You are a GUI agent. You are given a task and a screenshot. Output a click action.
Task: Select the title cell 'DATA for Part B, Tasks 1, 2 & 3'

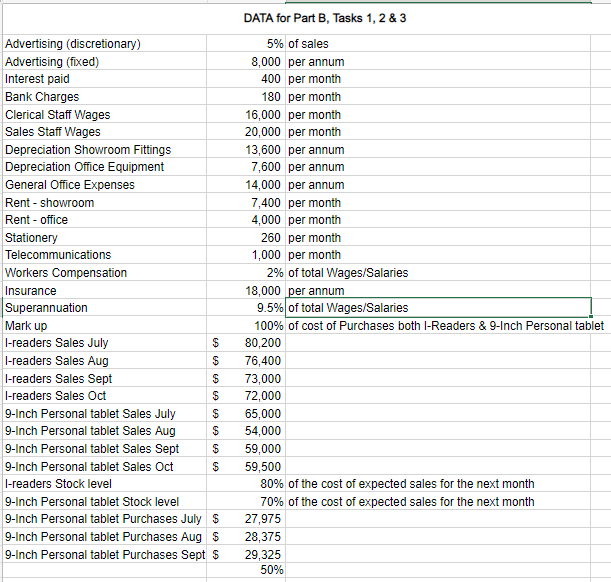(x=325, y=18)
